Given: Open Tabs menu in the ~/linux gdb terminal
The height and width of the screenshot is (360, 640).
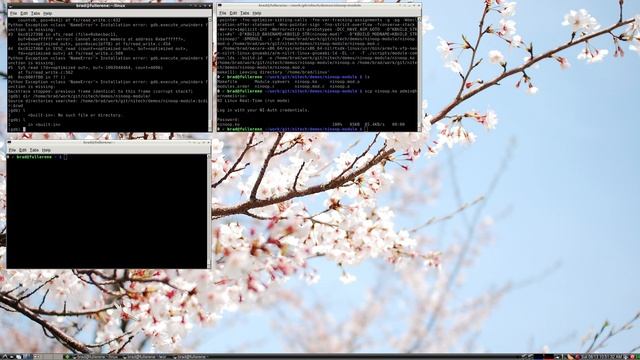Looking at the screenshot, I should pos(36,13).
